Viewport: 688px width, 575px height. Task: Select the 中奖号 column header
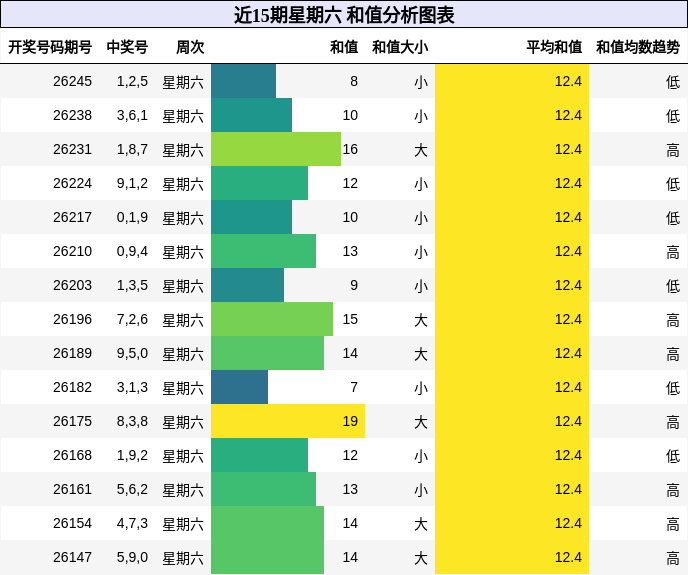click(x=127, y=47)
